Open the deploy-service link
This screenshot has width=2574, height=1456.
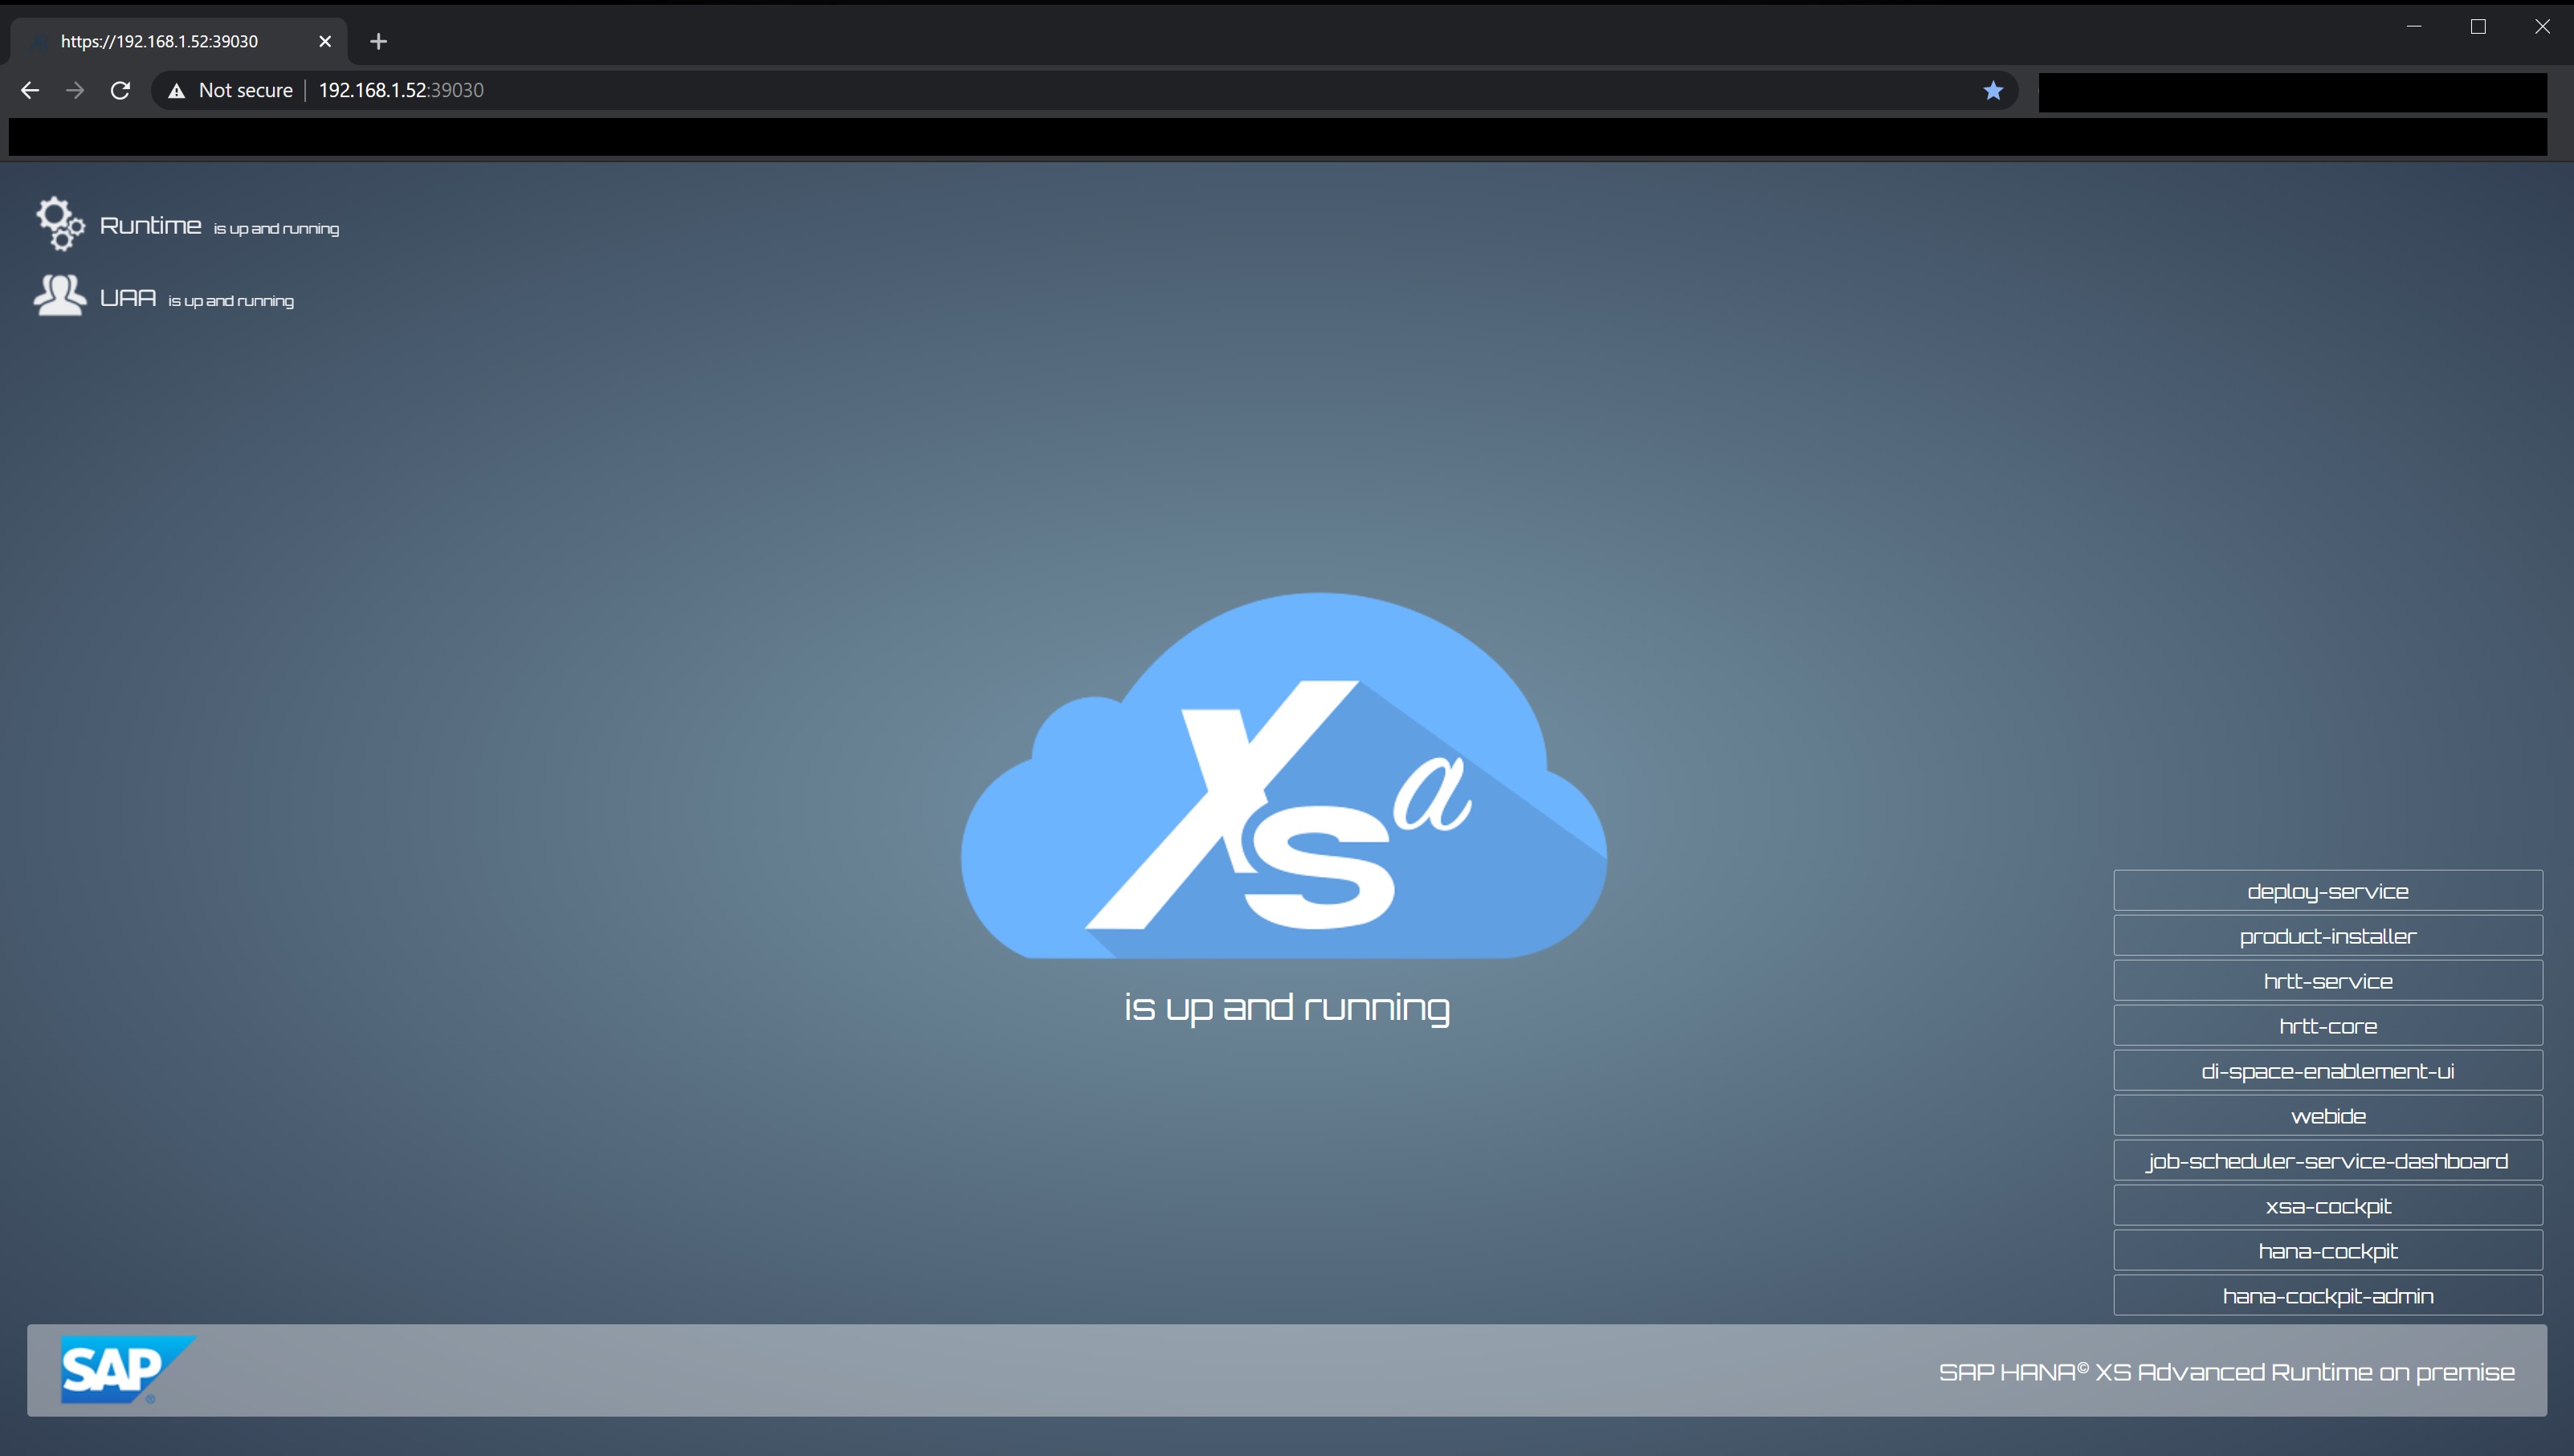coord(2327,891)
